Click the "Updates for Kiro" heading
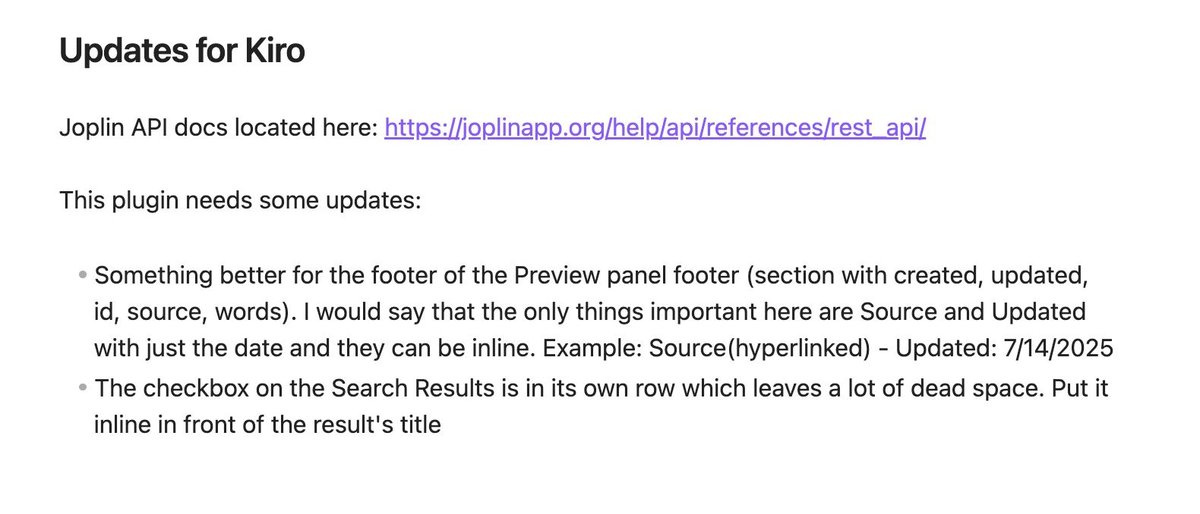The image size is (1200, 514). [x=182, y=51]
